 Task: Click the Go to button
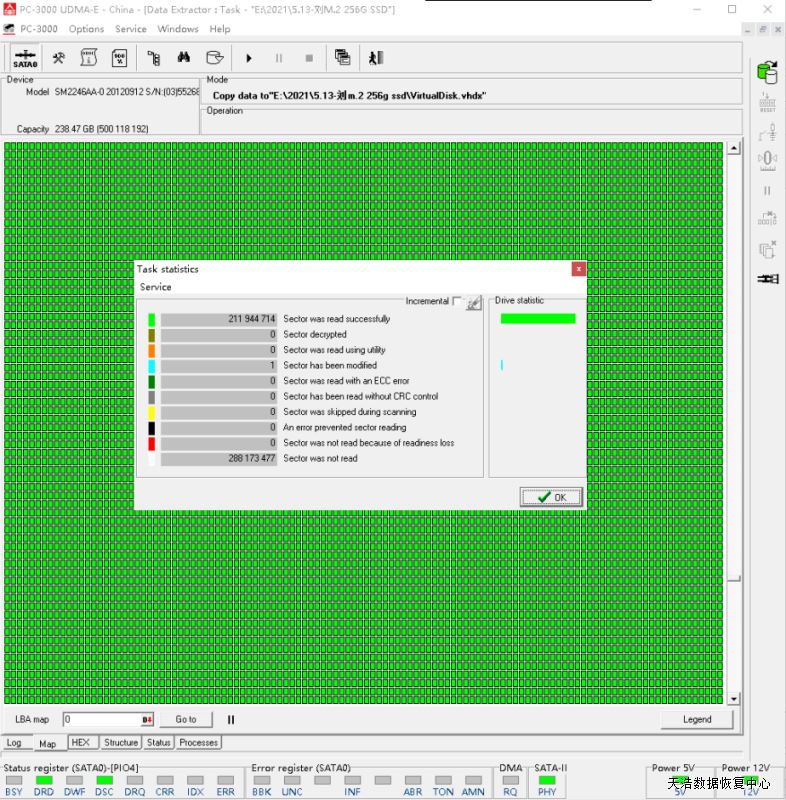tap(186, 719)
